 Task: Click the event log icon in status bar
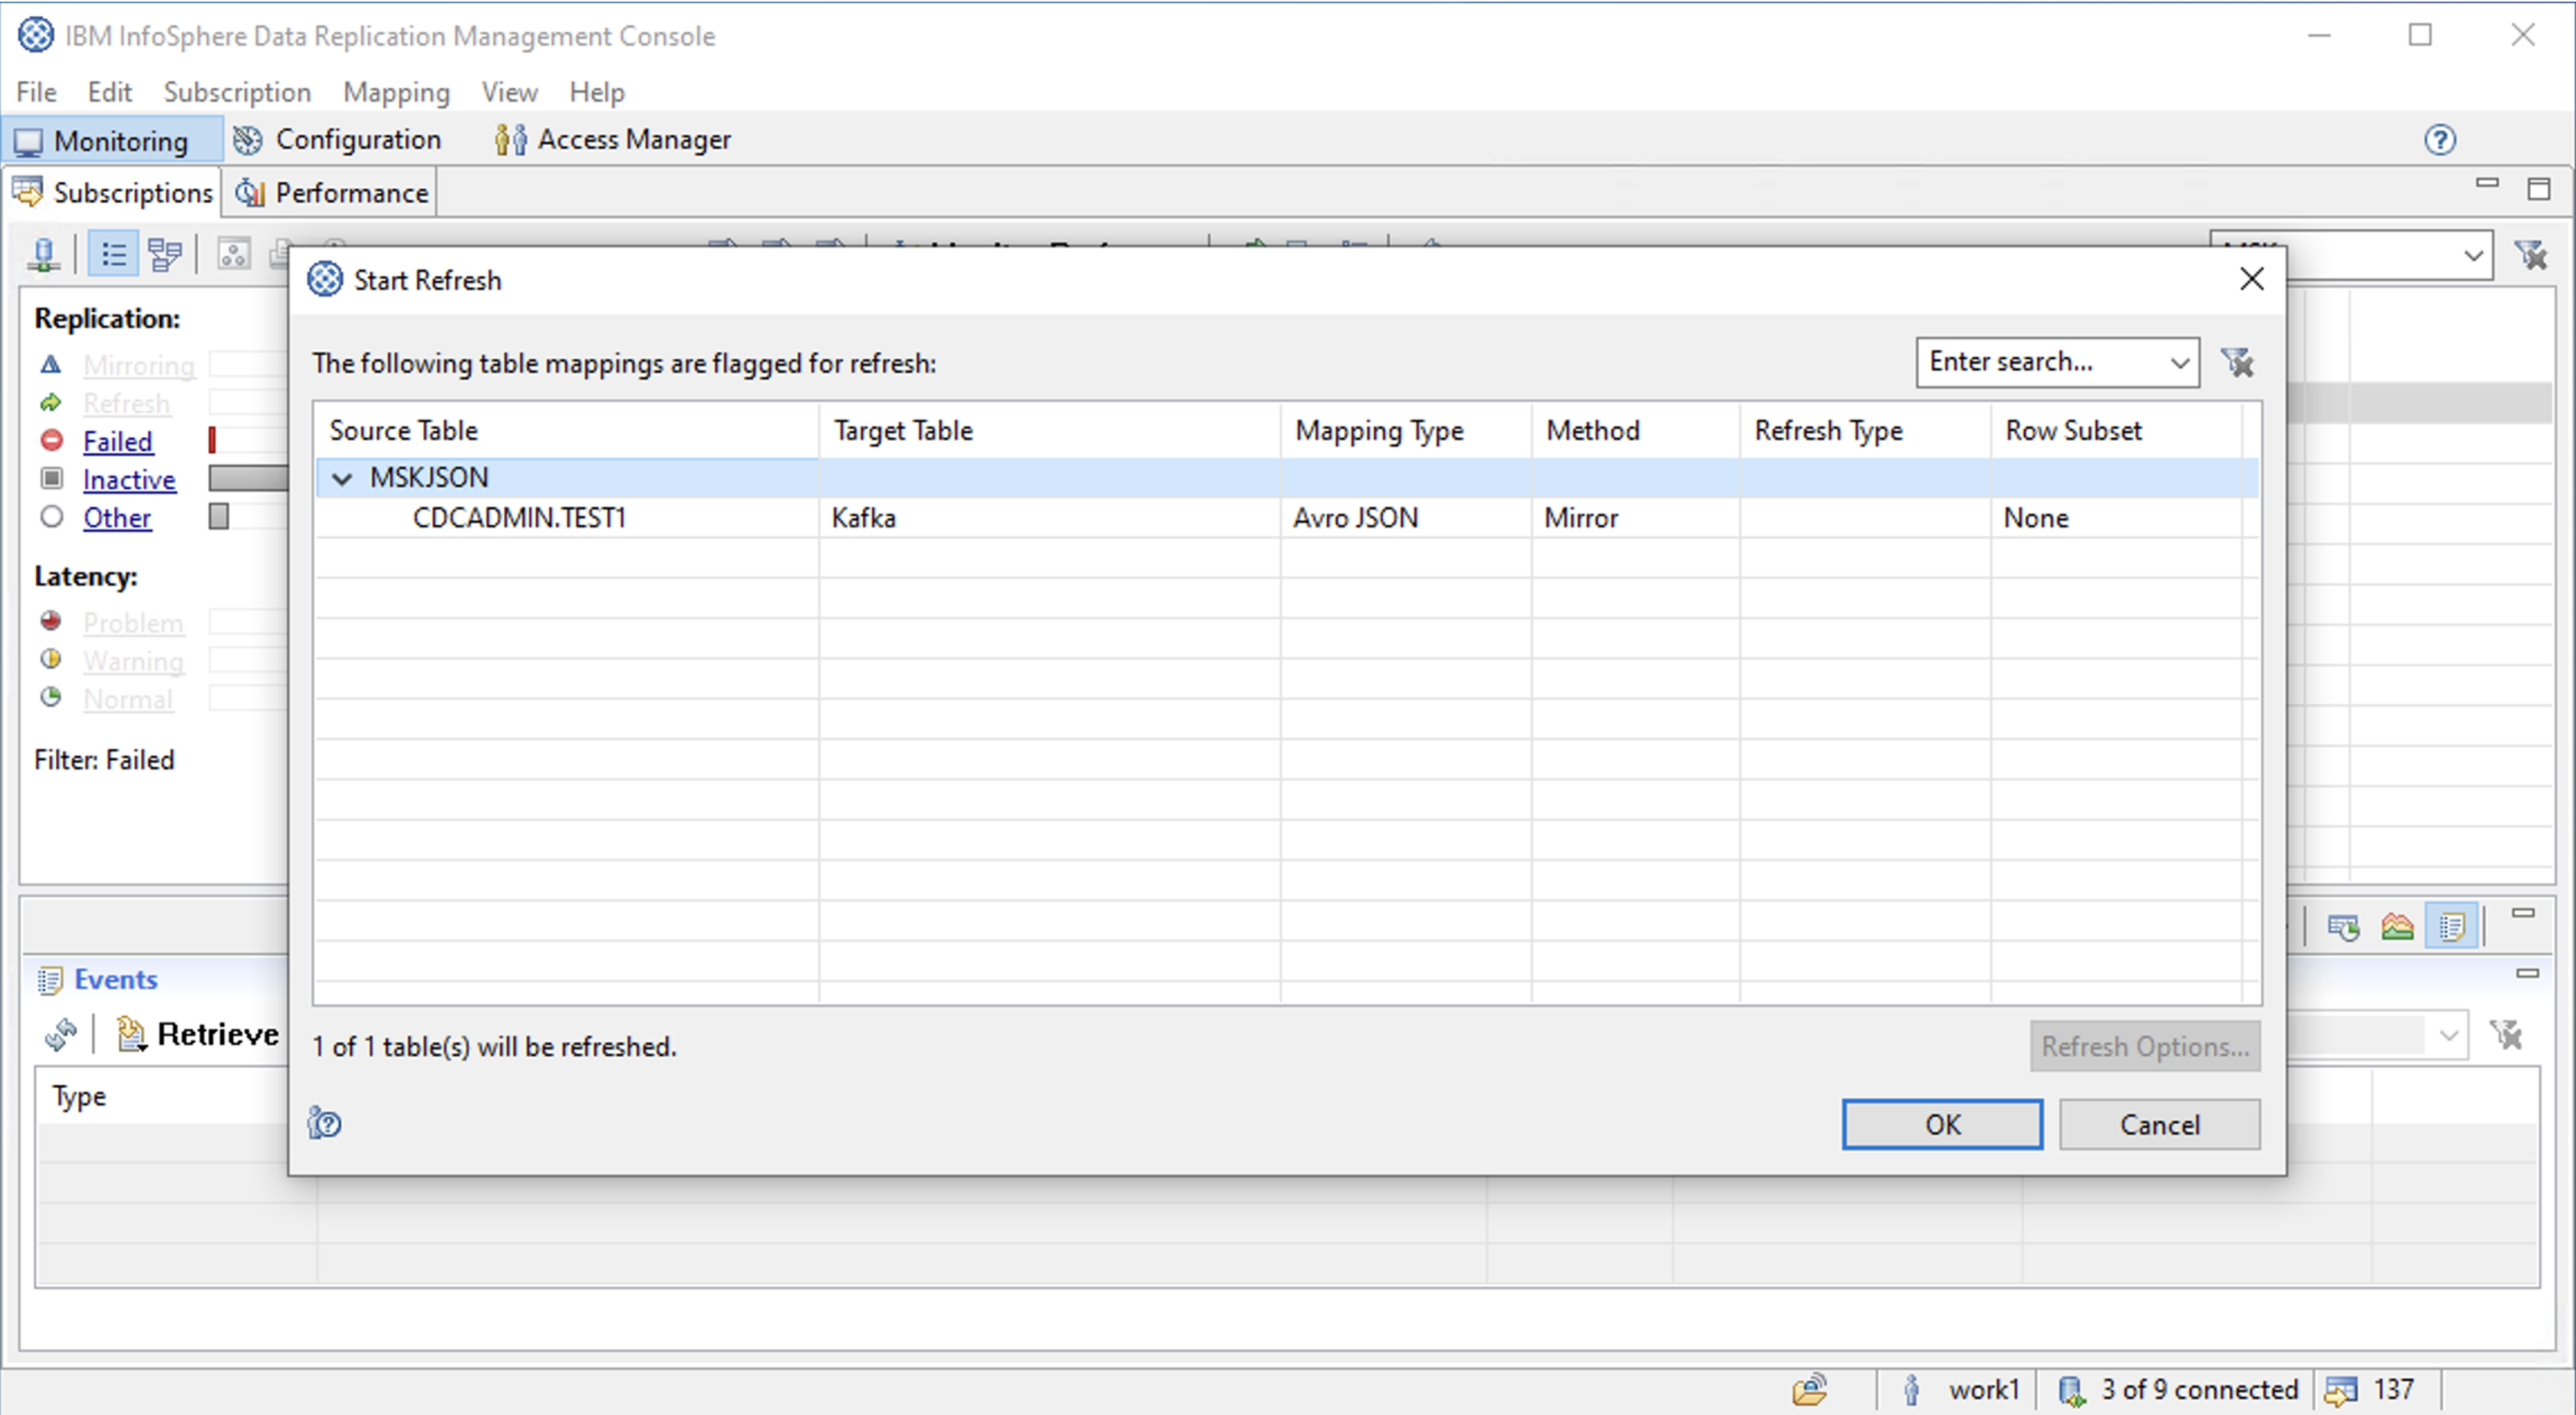(x=2340, y=1390)
